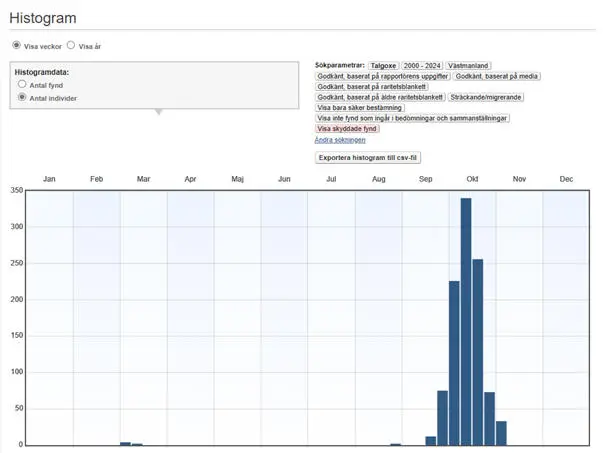Click the 'Sträckande/migrerande' parameter tag
The width and height of the screenshot is (603, 453).
pos(486,97)
